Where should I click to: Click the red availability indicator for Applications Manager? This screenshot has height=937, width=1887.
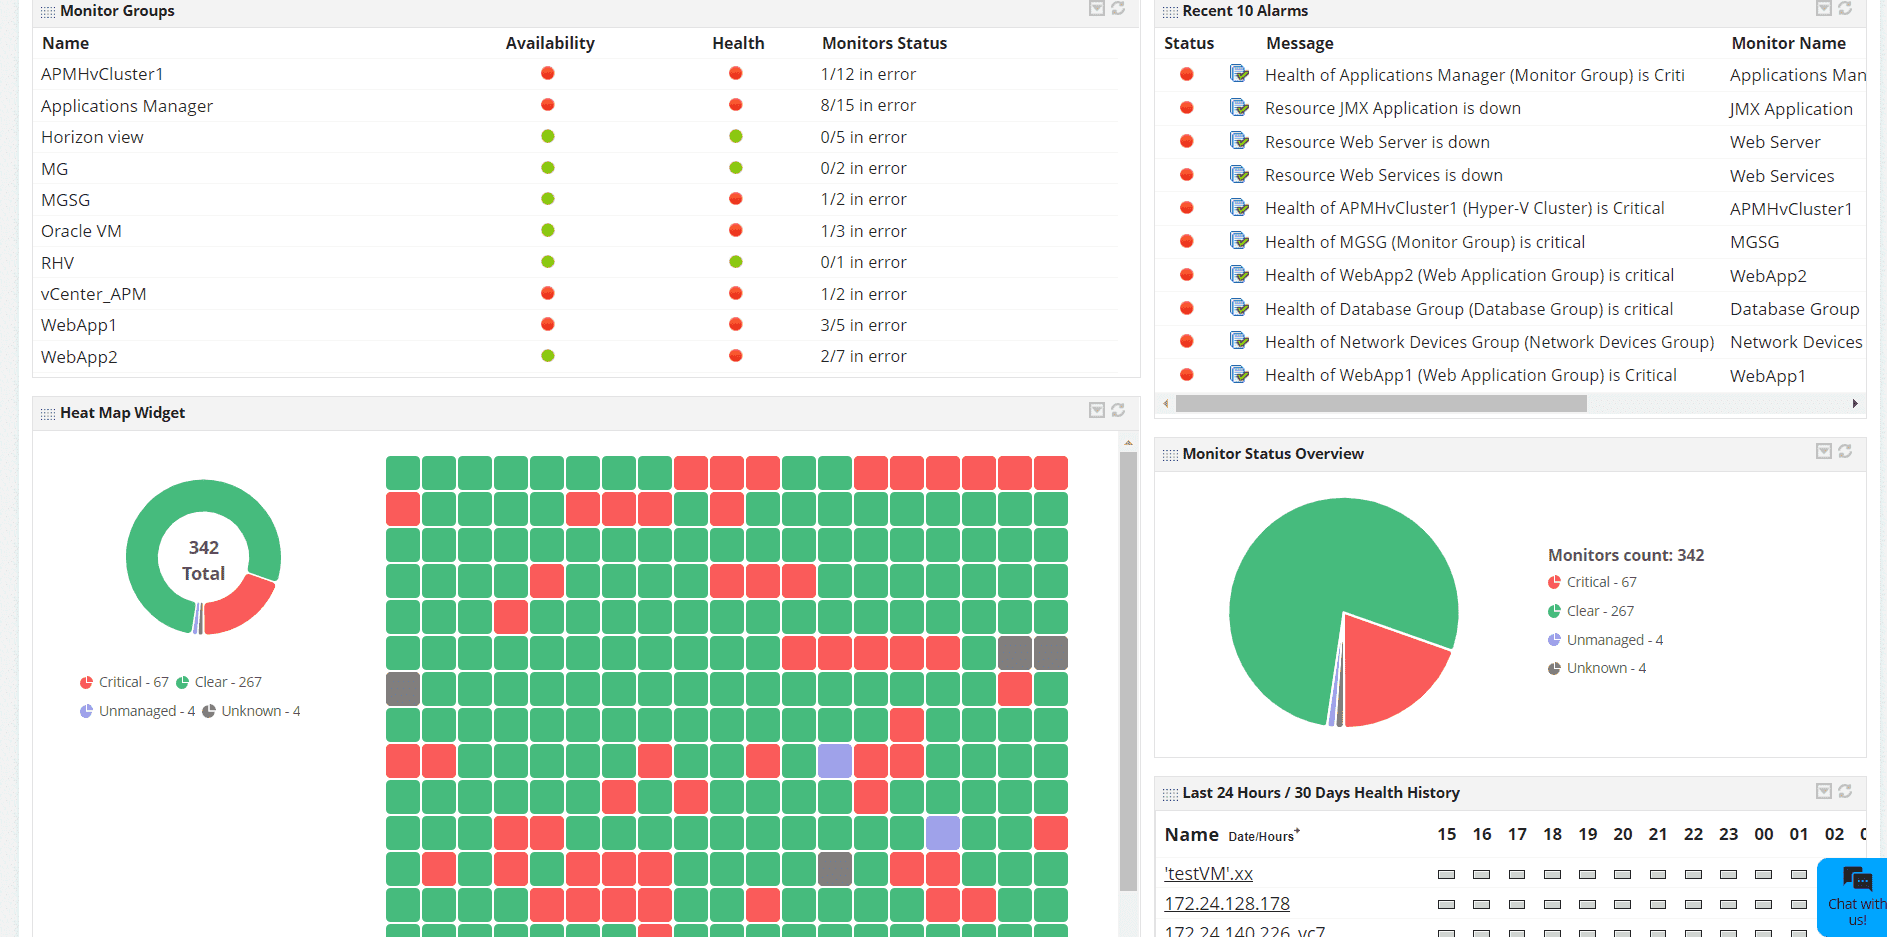[547, 104]
